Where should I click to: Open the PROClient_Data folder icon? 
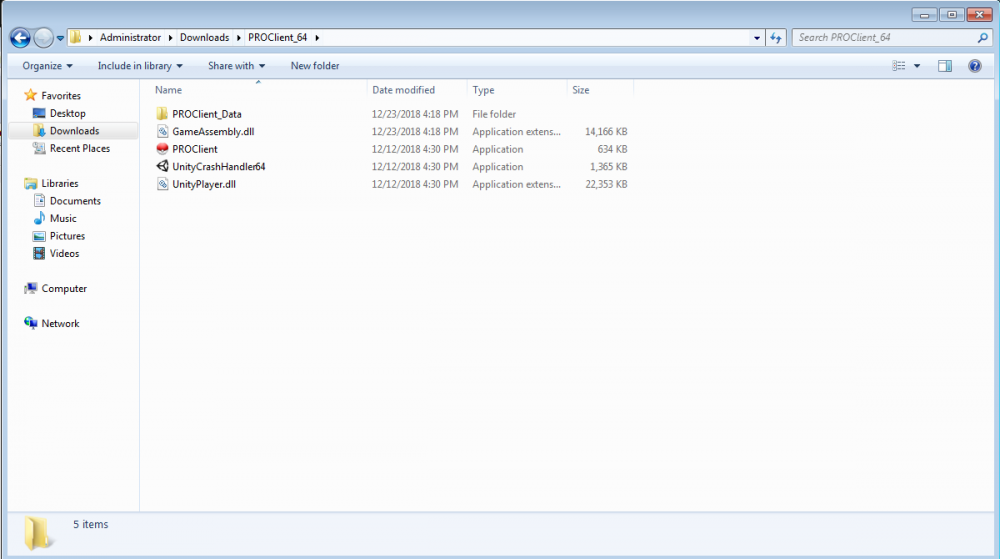[x=163, y=114]
